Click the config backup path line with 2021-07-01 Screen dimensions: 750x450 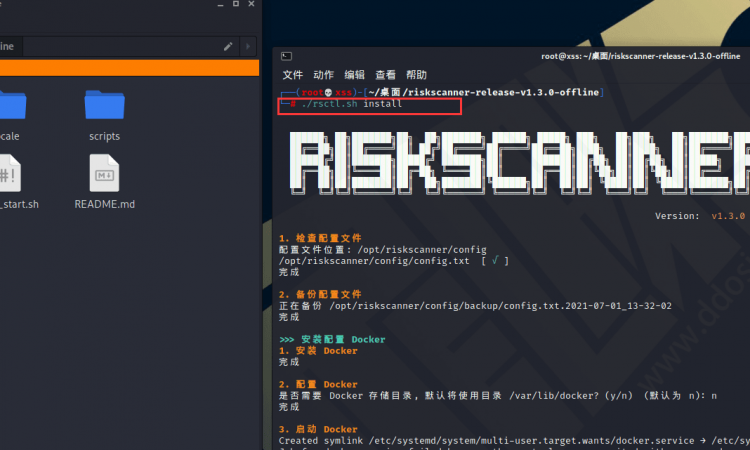(475, 306)
